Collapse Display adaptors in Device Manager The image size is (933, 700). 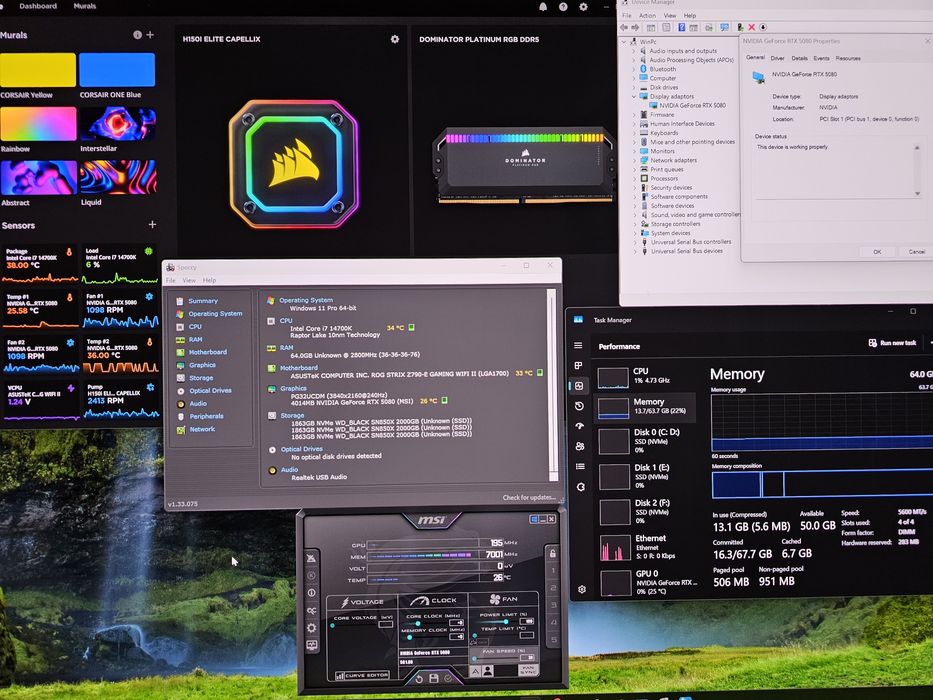click(x=634, y=96)
